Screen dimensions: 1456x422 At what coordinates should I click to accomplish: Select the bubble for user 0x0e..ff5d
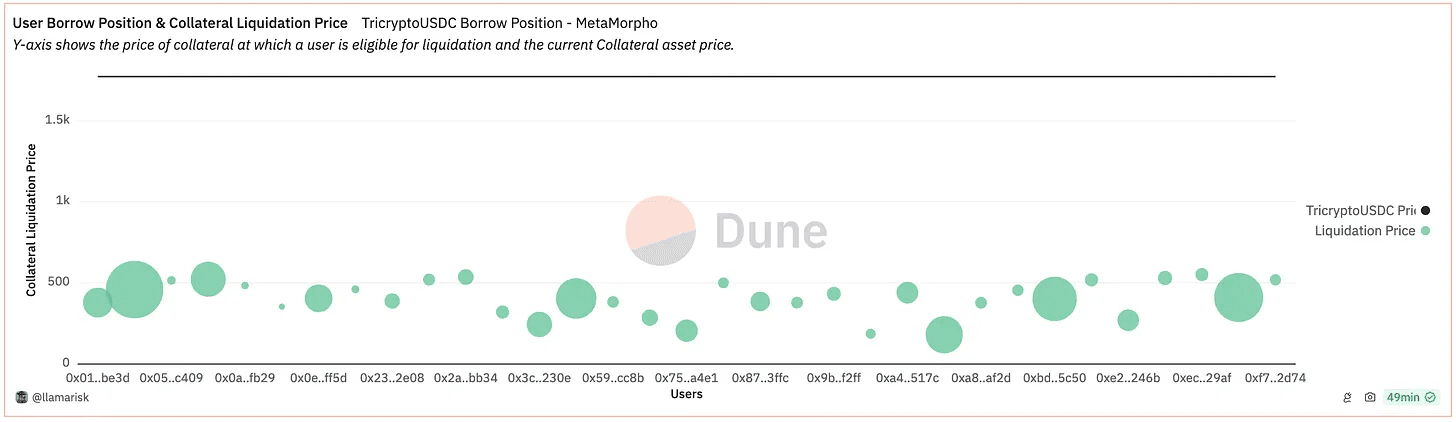pos(318,298)
